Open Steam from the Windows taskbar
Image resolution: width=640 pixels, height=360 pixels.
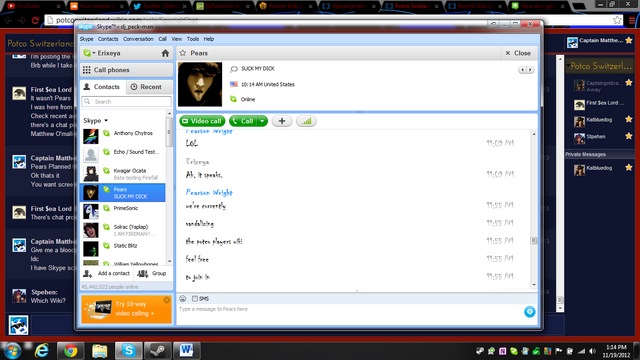(x=158, y=351)
